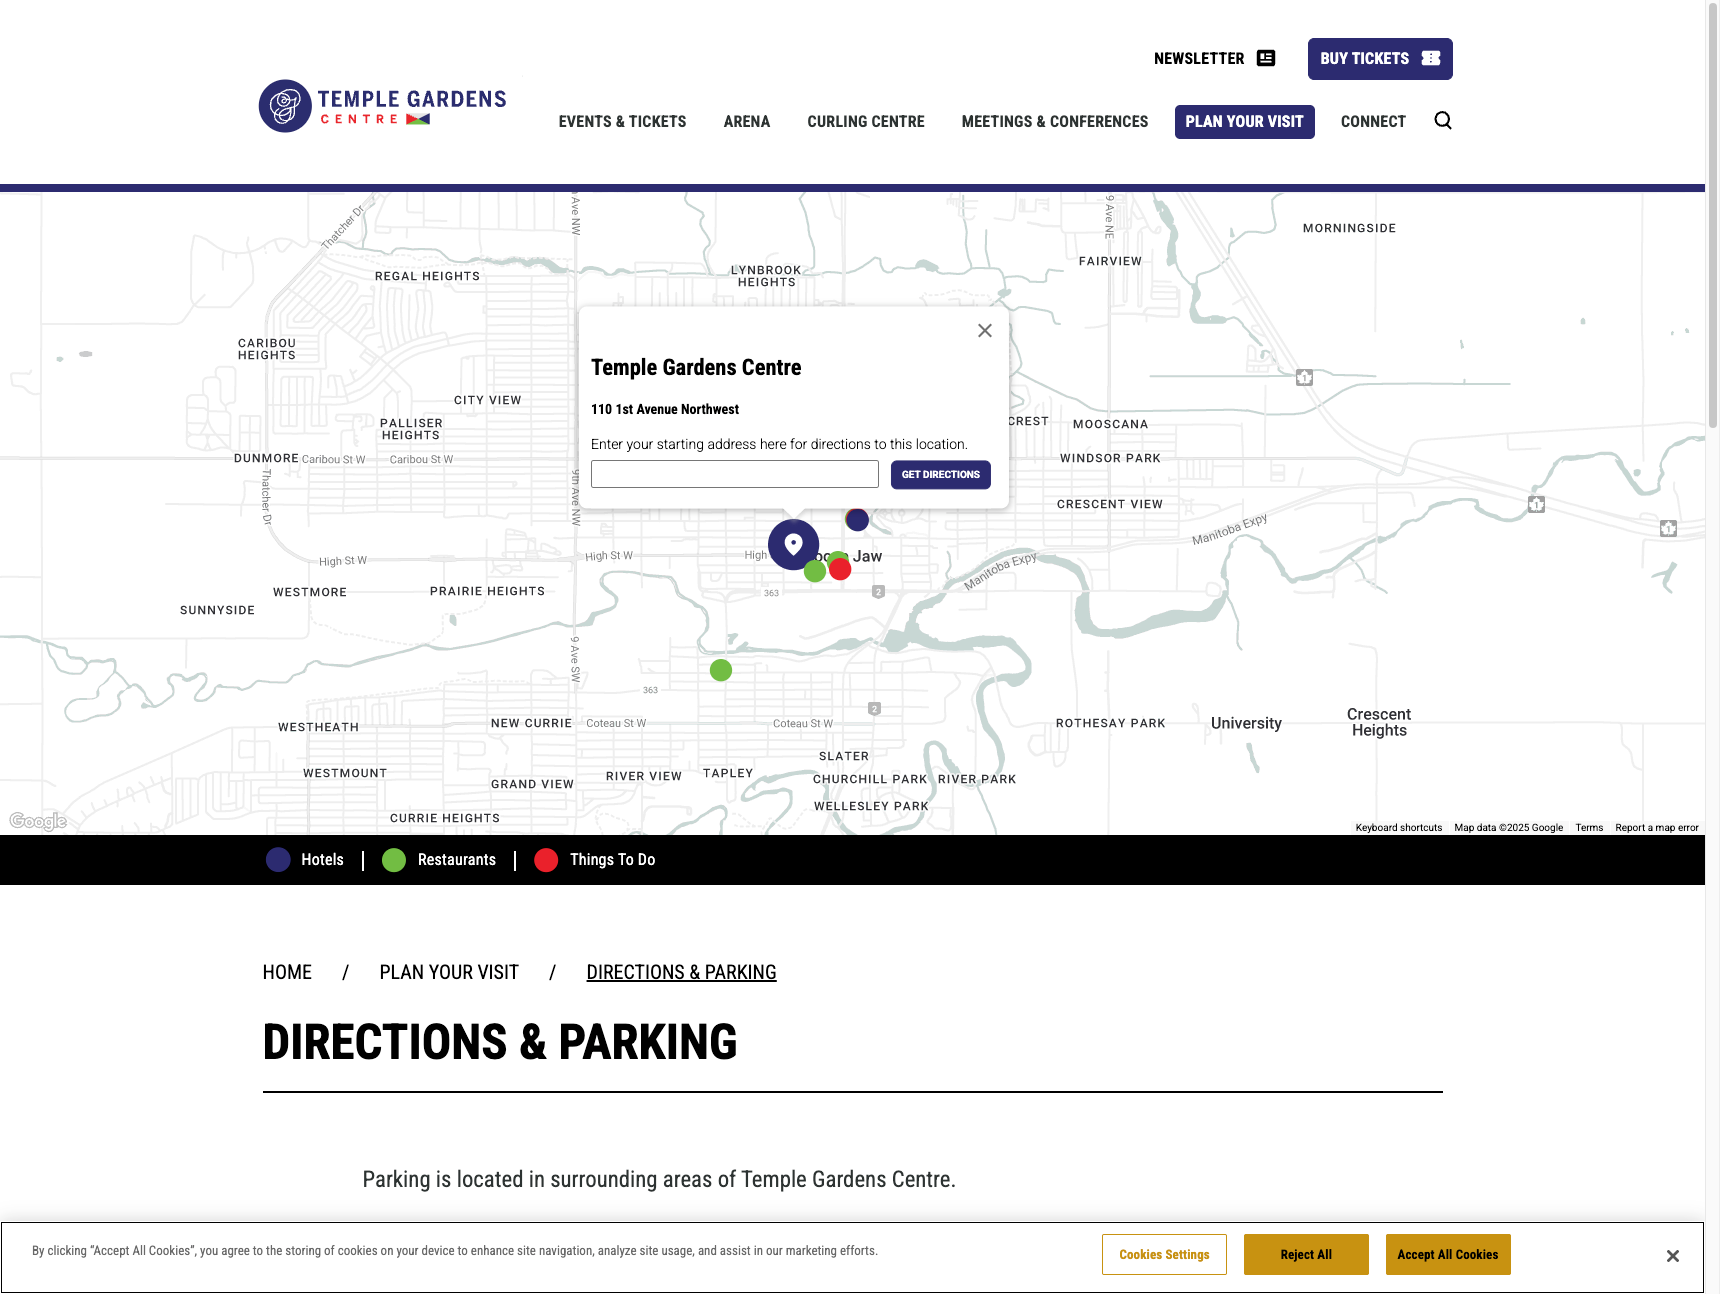1720x1294 pixels.
Task: Click the Buy Tickets button
Action: coord(1380,59)
